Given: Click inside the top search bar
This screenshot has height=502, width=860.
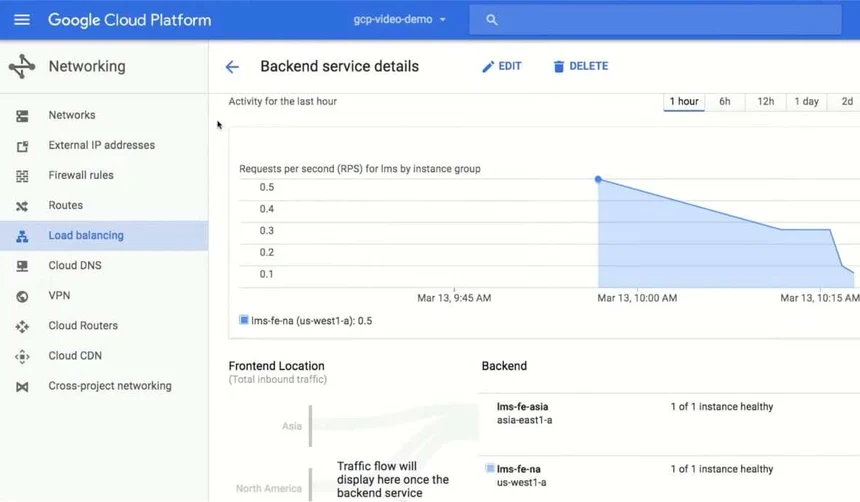Looking at the screenshot, I should pyautogui.click(x=655, y=20).
